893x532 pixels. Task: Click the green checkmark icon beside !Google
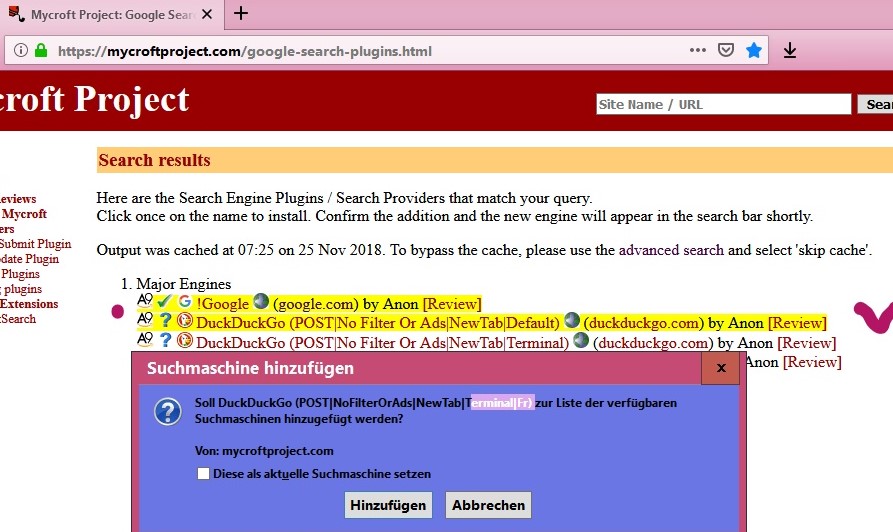[164, 301]
